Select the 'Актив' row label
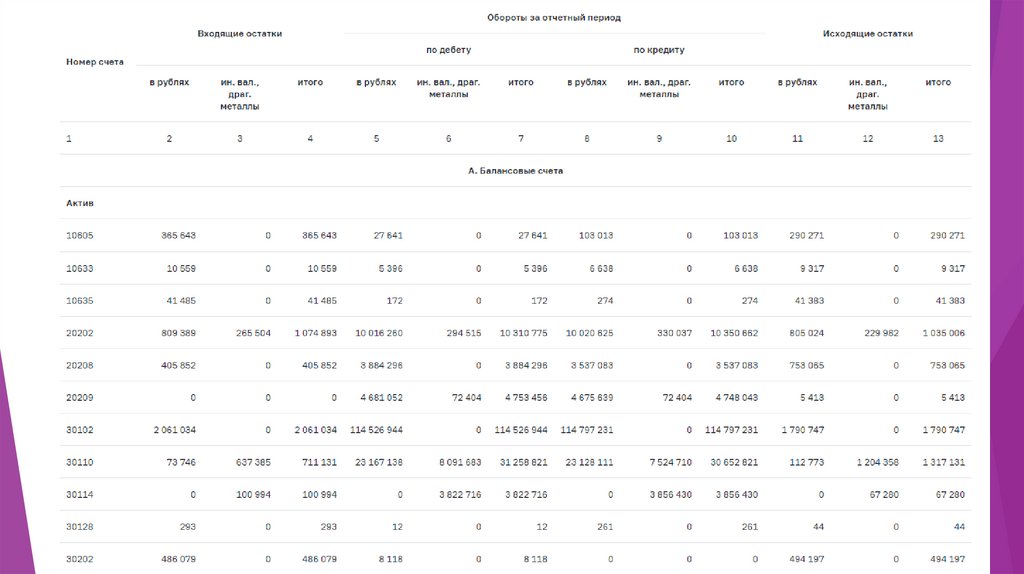This screenshot has height=574, width=1024. (80, 203)
